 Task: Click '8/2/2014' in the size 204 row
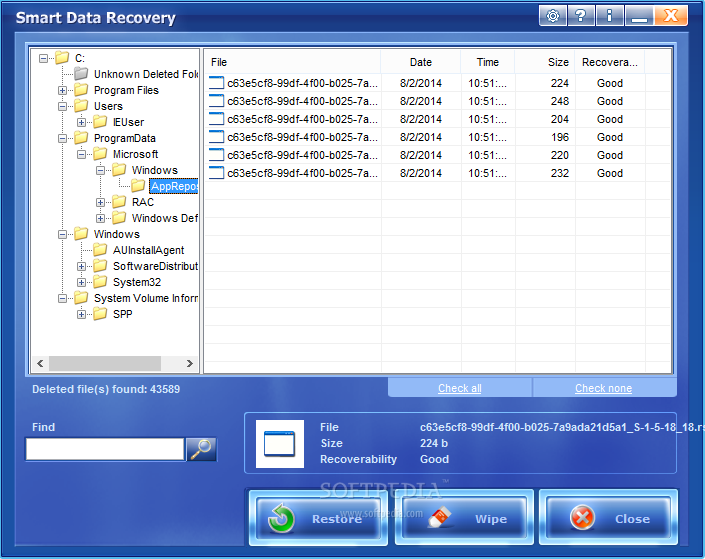tap(421, 119)
